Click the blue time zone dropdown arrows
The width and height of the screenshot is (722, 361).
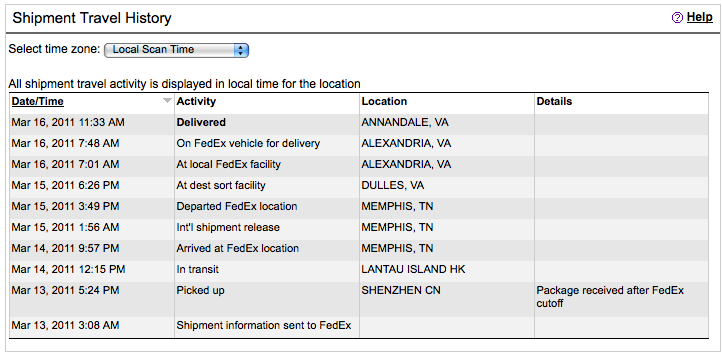241,50
